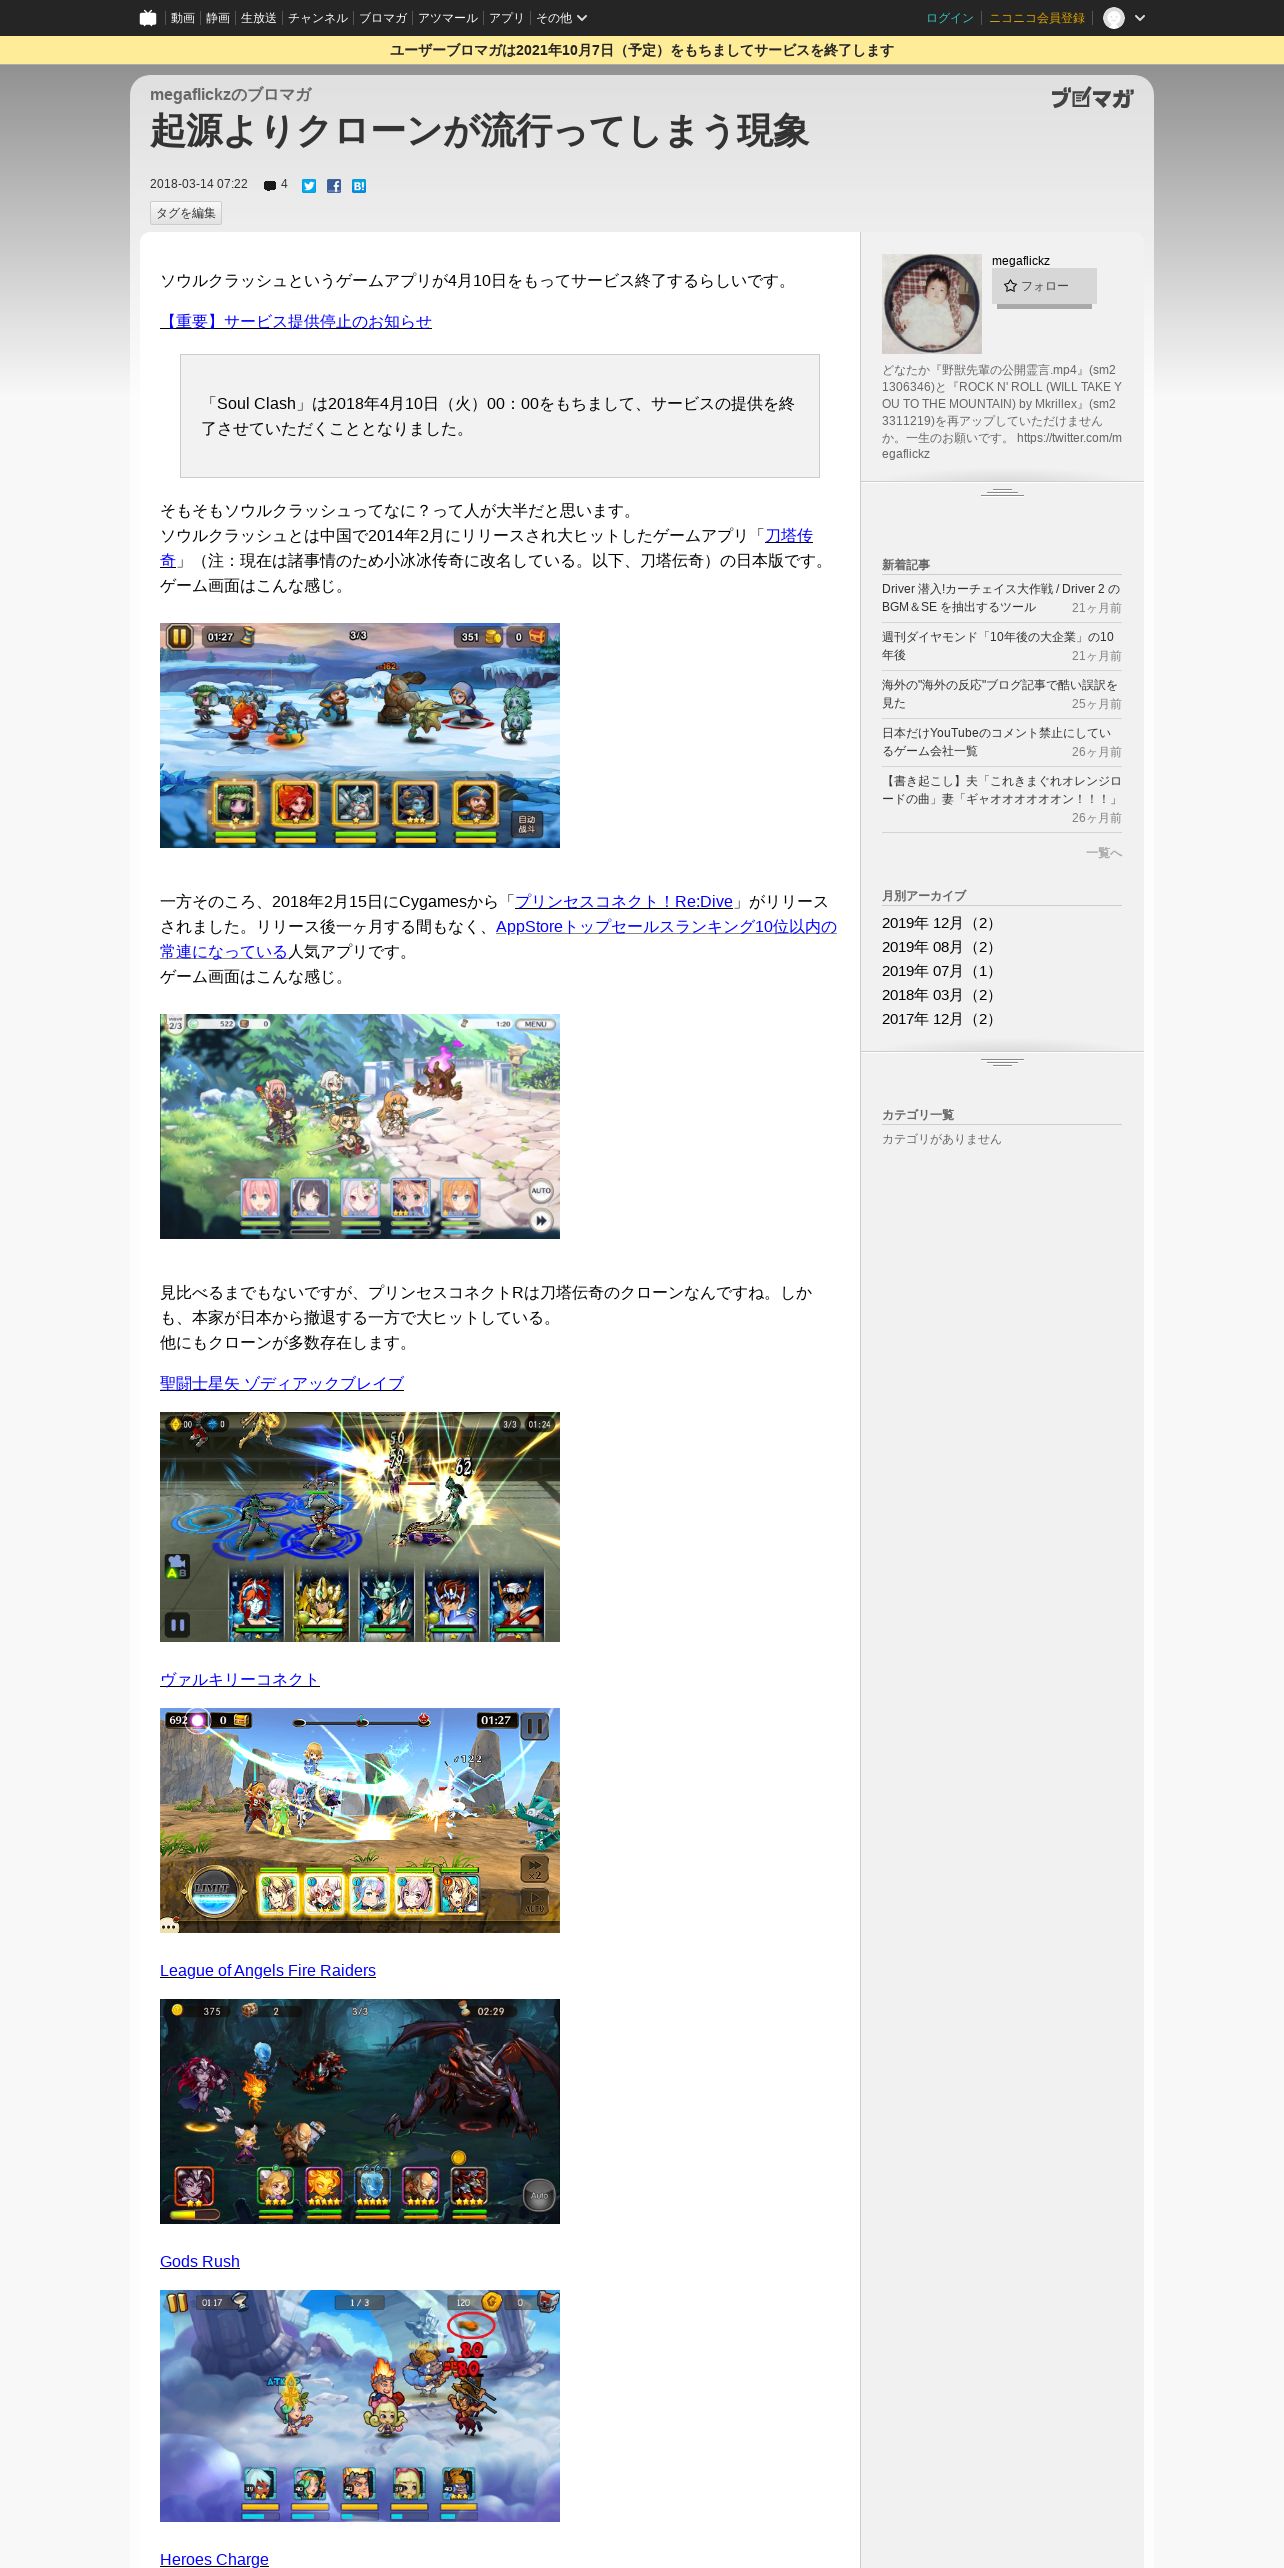Expand the その他 dropdown
This screenshot has width=1284, height=2568.
point(561,18)
